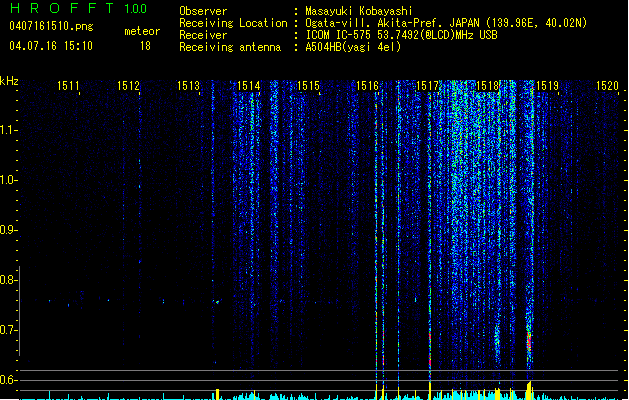Click the 1511 time axis marker
This screenshot has width=629, height=400.
(x=68, y=86)
